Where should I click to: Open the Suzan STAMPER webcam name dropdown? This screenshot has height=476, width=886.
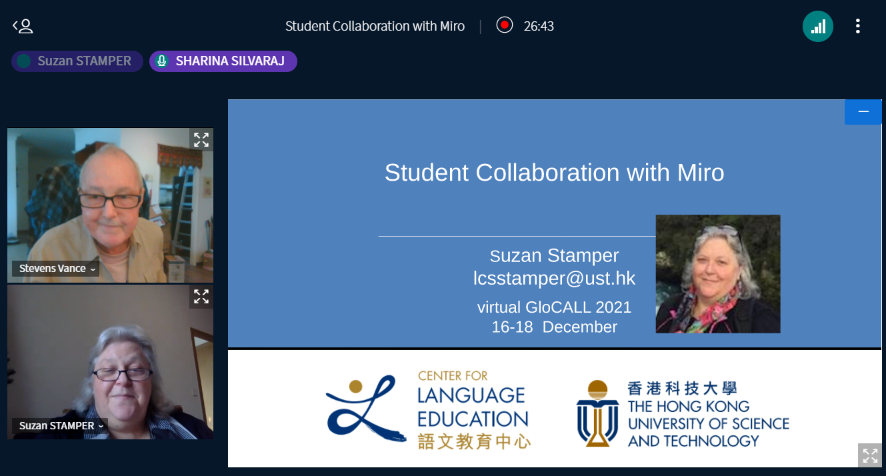coord(61,426)
